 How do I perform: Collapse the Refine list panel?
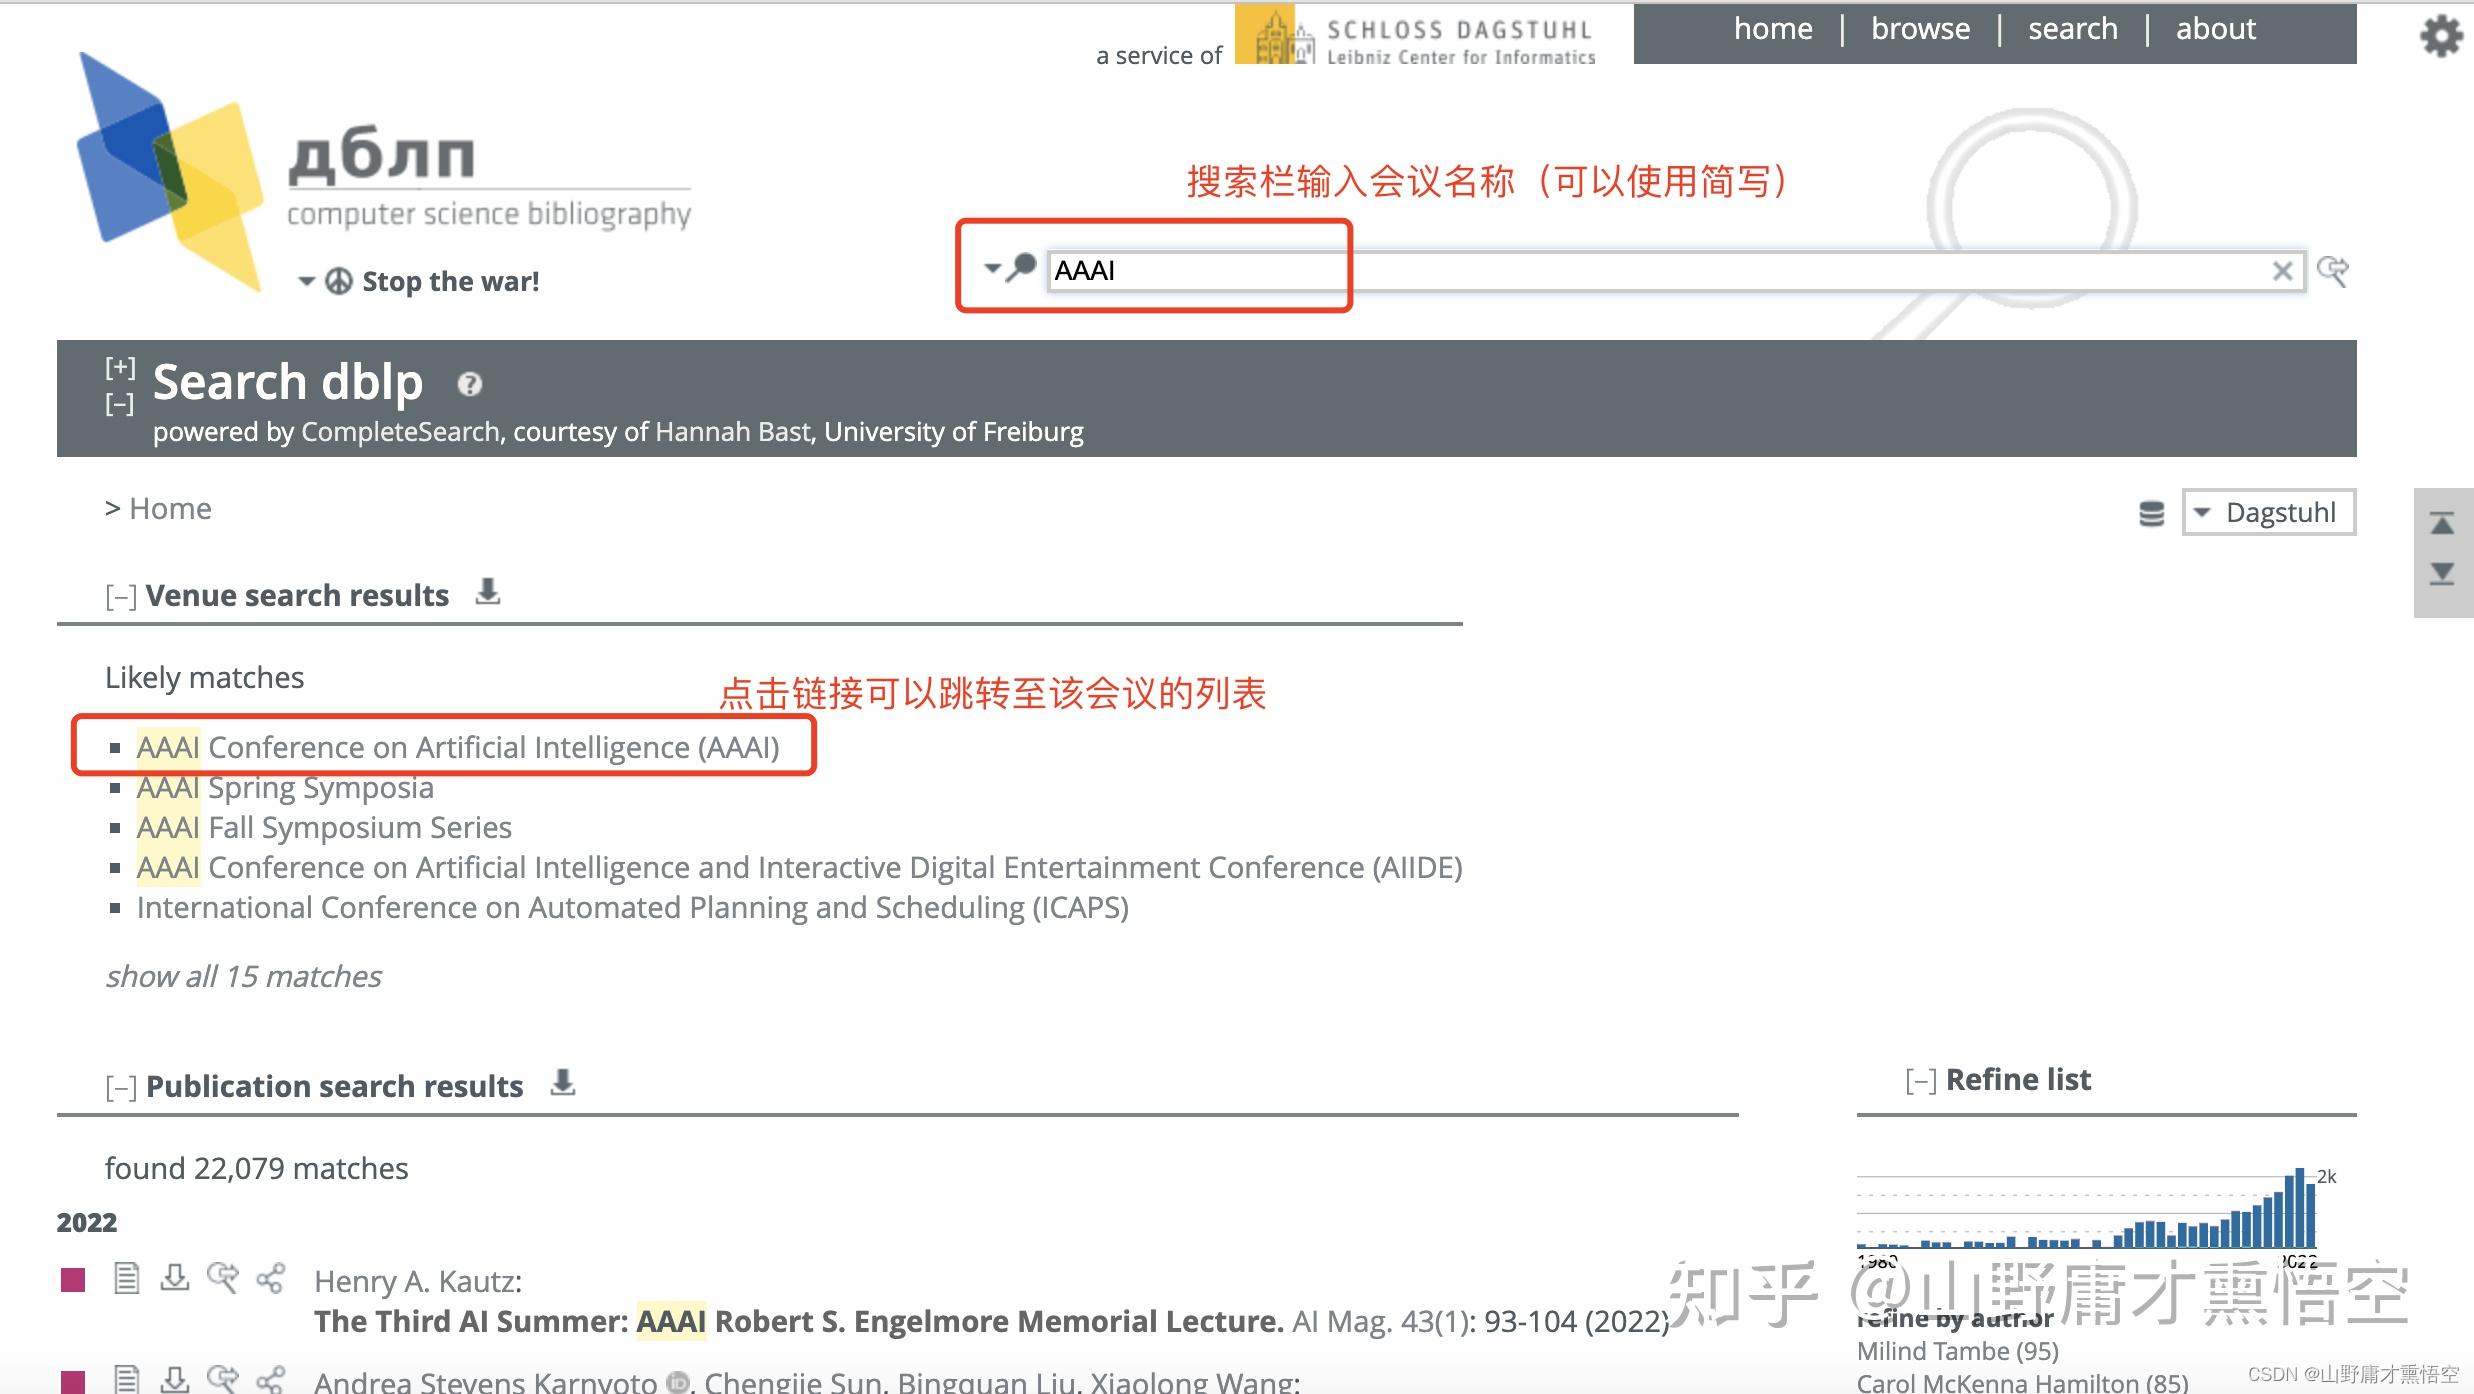1921,1081
